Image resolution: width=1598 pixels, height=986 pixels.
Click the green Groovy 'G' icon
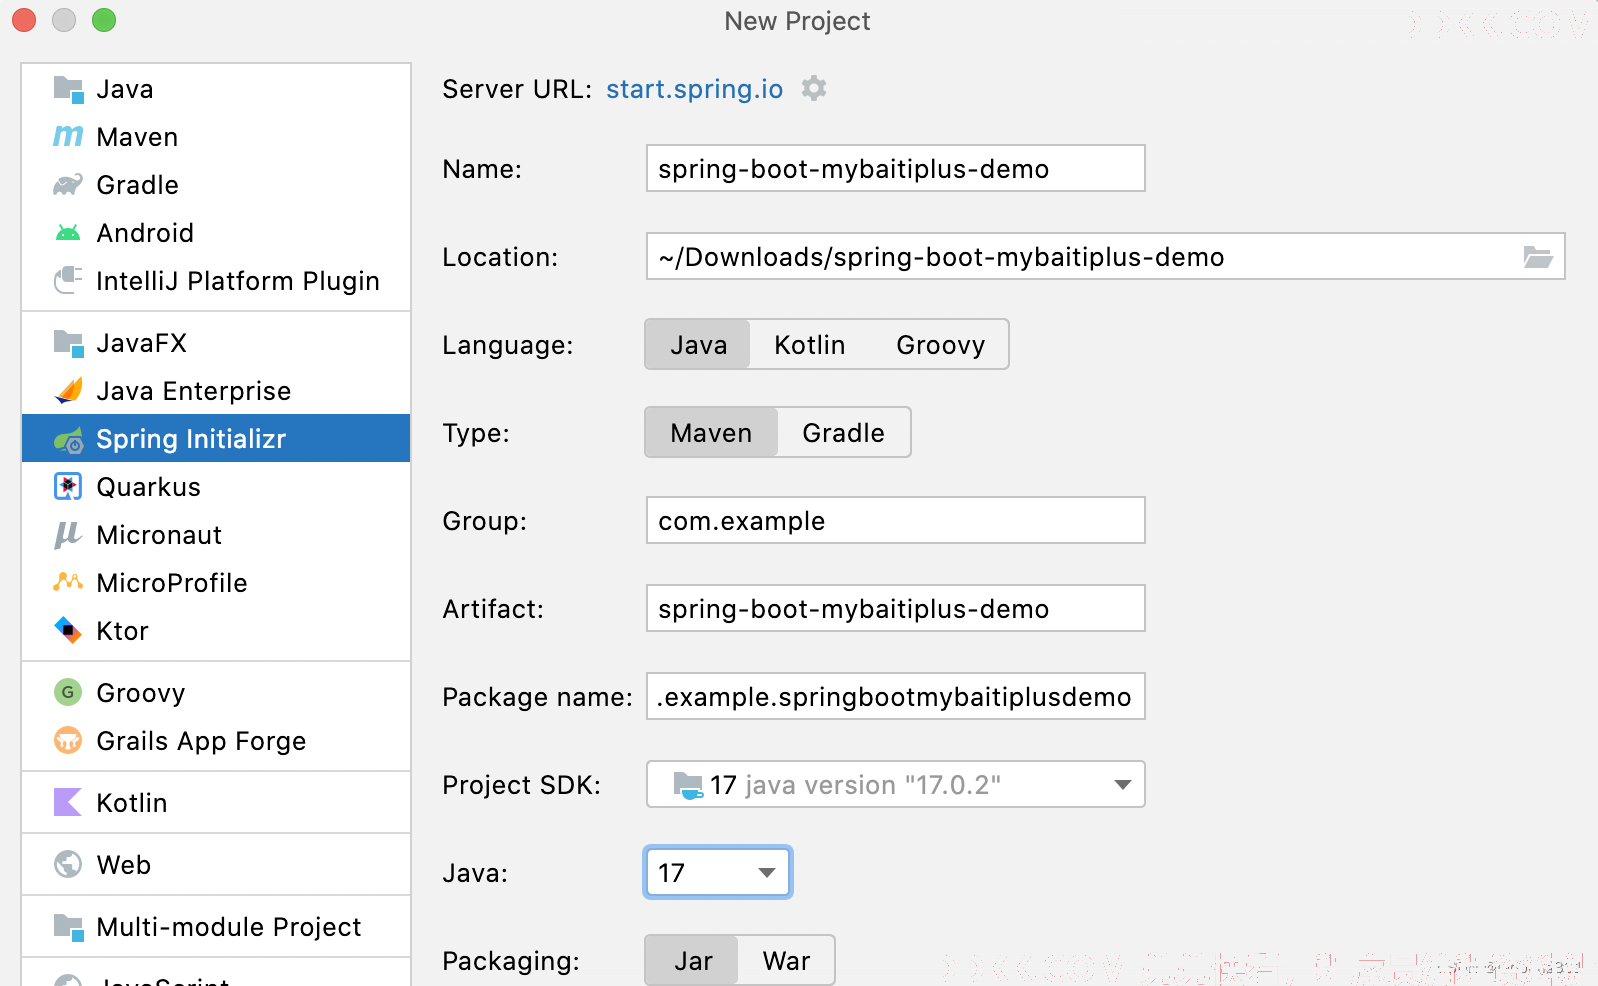click(68, 692)
